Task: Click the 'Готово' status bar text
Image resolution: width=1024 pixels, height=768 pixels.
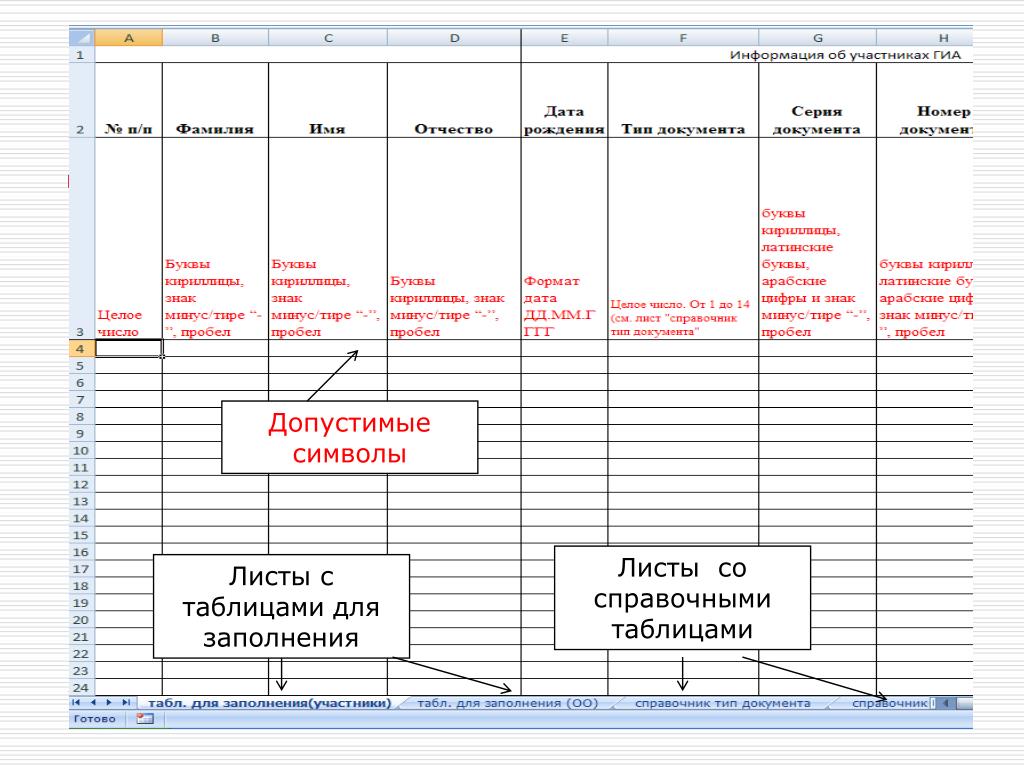Action: (95, 719)
